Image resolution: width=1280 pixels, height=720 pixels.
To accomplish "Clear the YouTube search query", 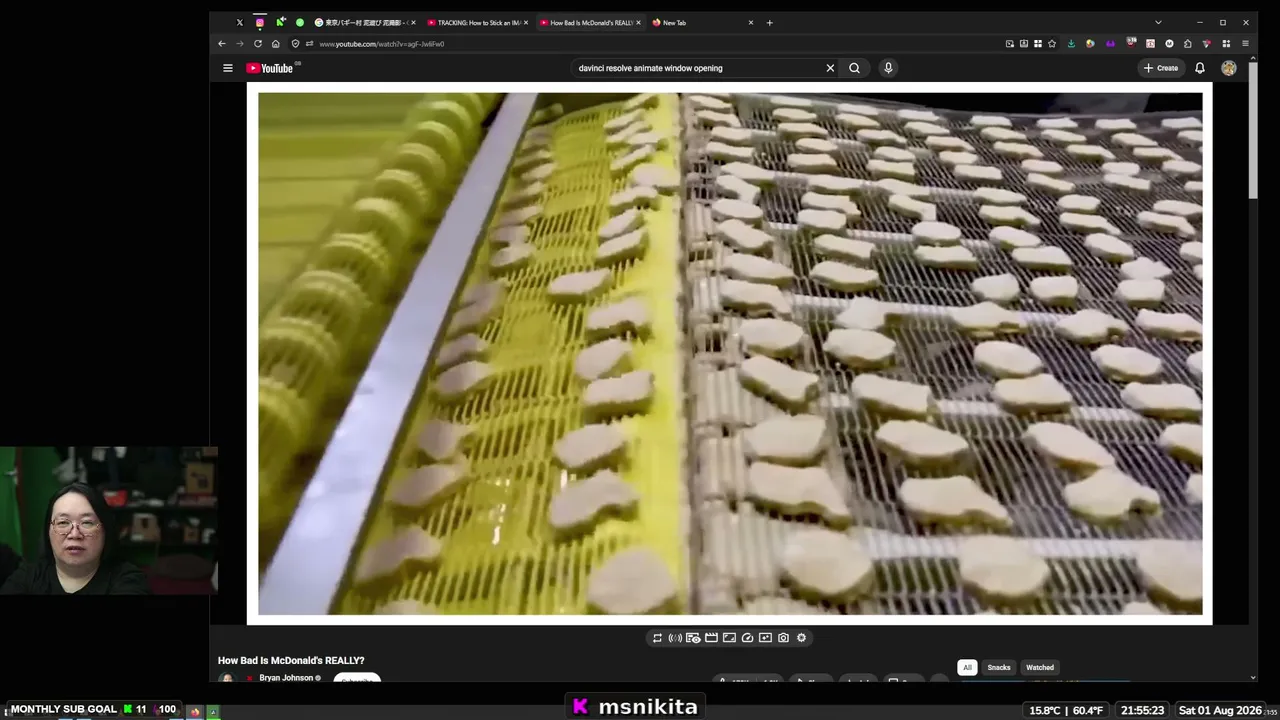I will [830, 68].
